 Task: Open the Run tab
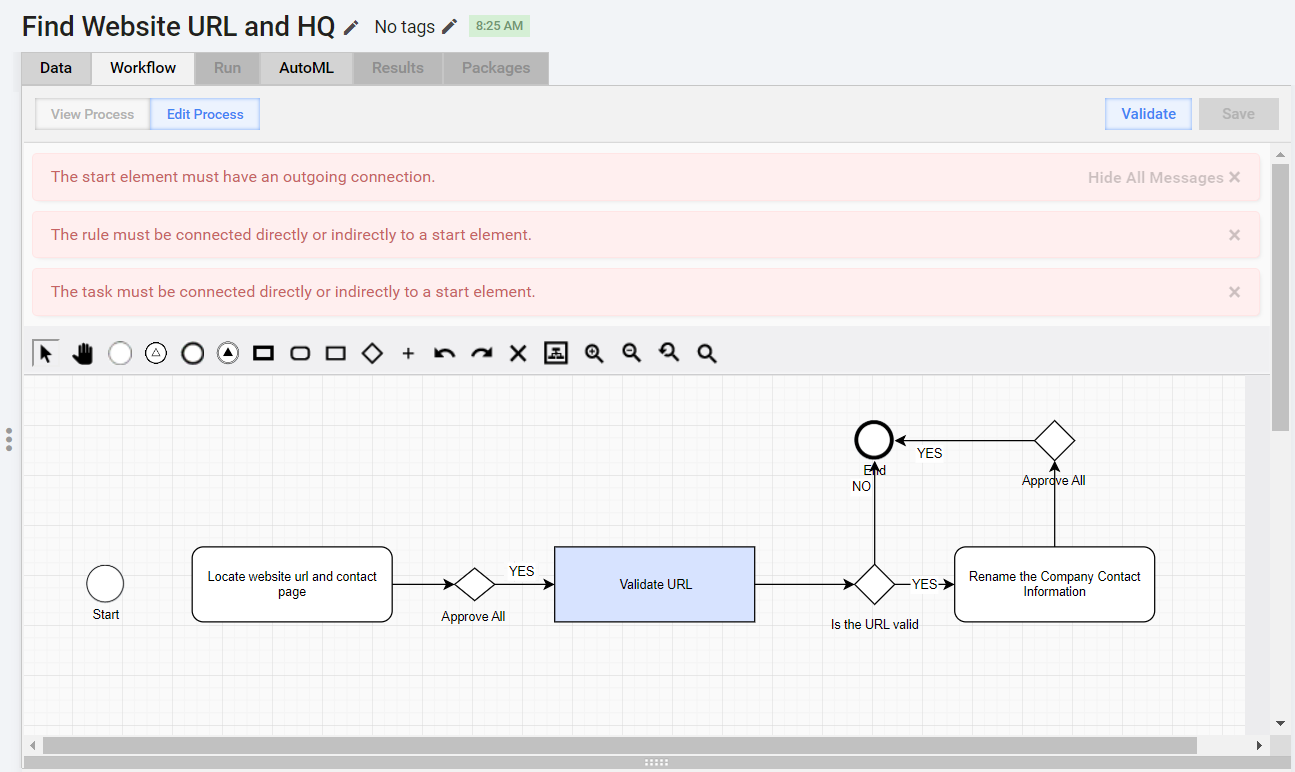click(227, 68)
